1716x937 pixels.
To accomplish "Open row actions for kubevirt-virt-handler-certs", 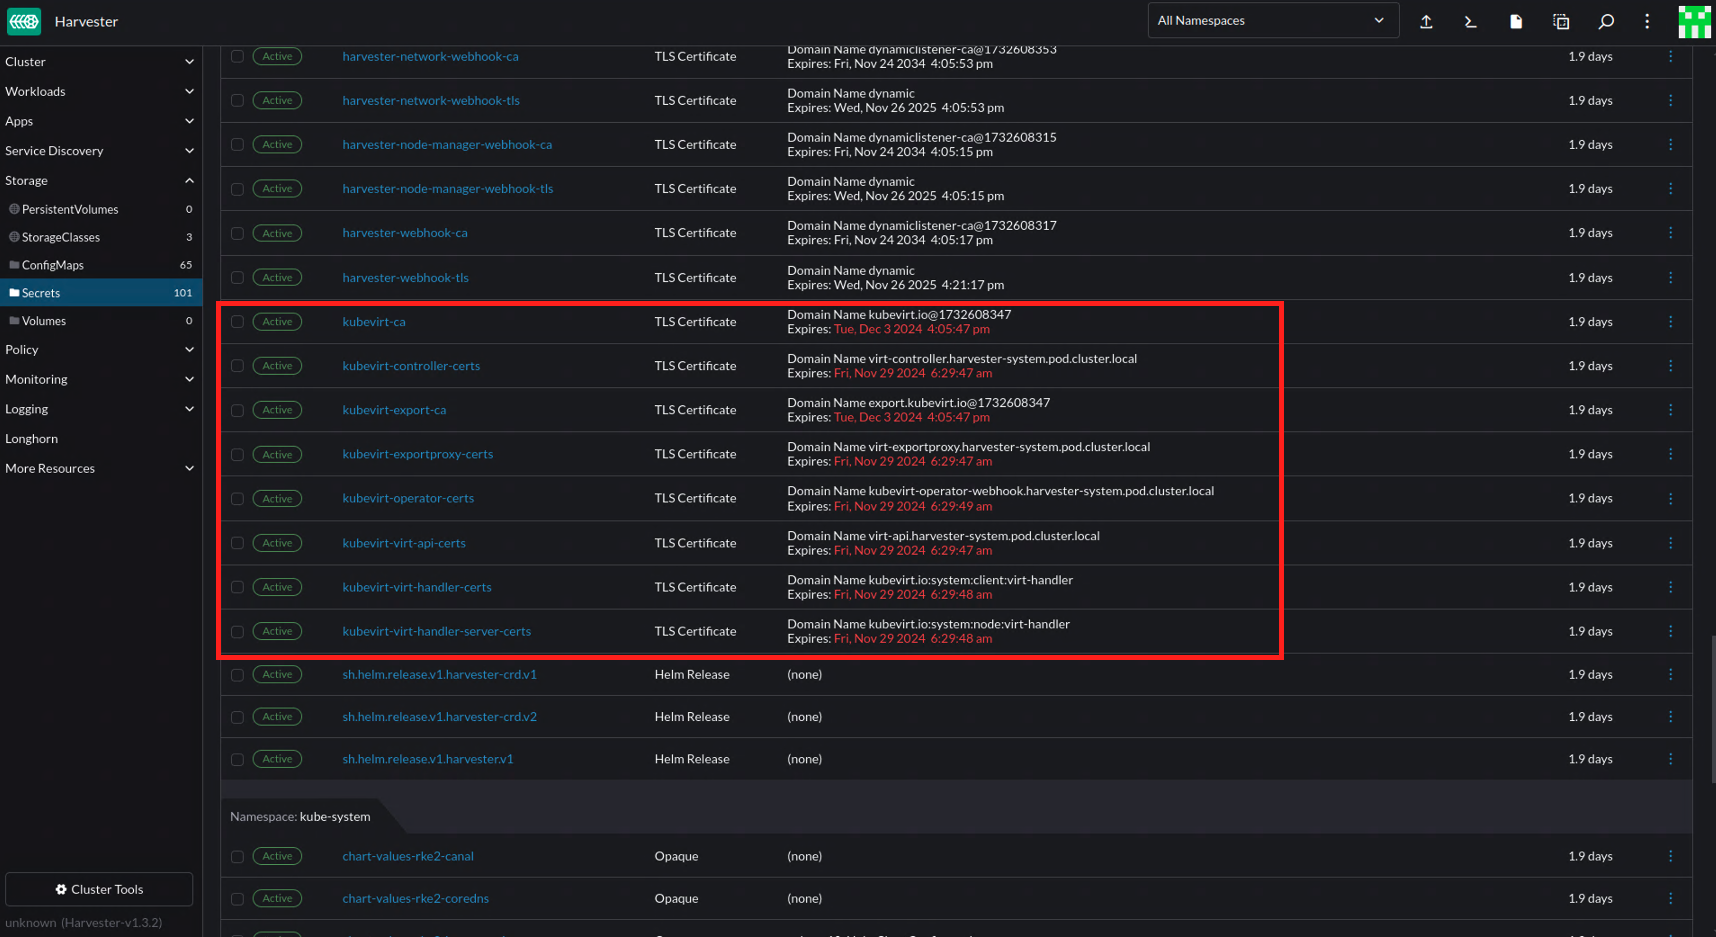I will tap(1670, 587).
